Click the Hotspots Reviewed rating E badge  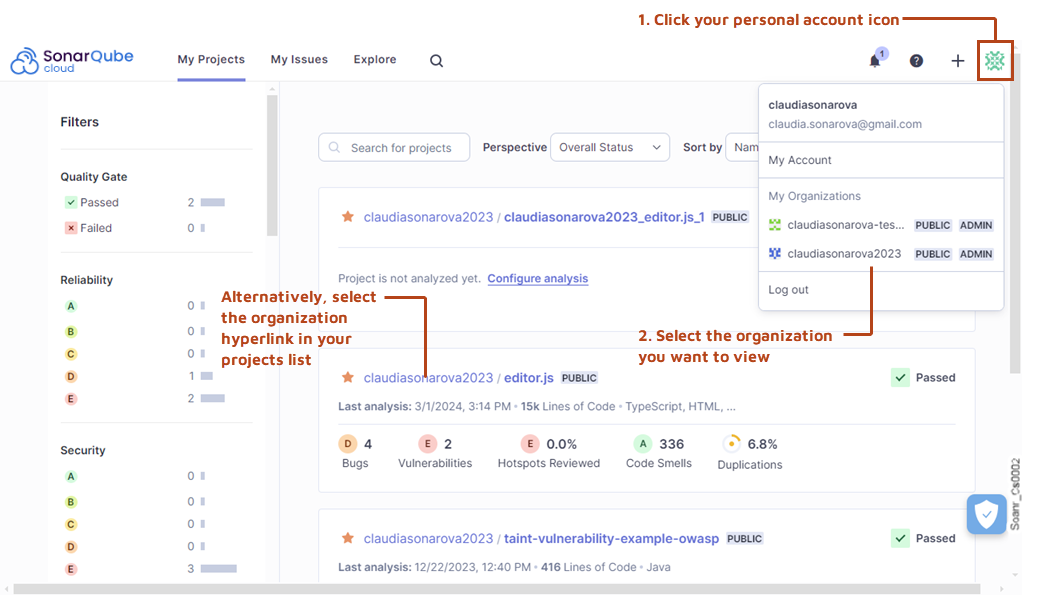point(529,444)
